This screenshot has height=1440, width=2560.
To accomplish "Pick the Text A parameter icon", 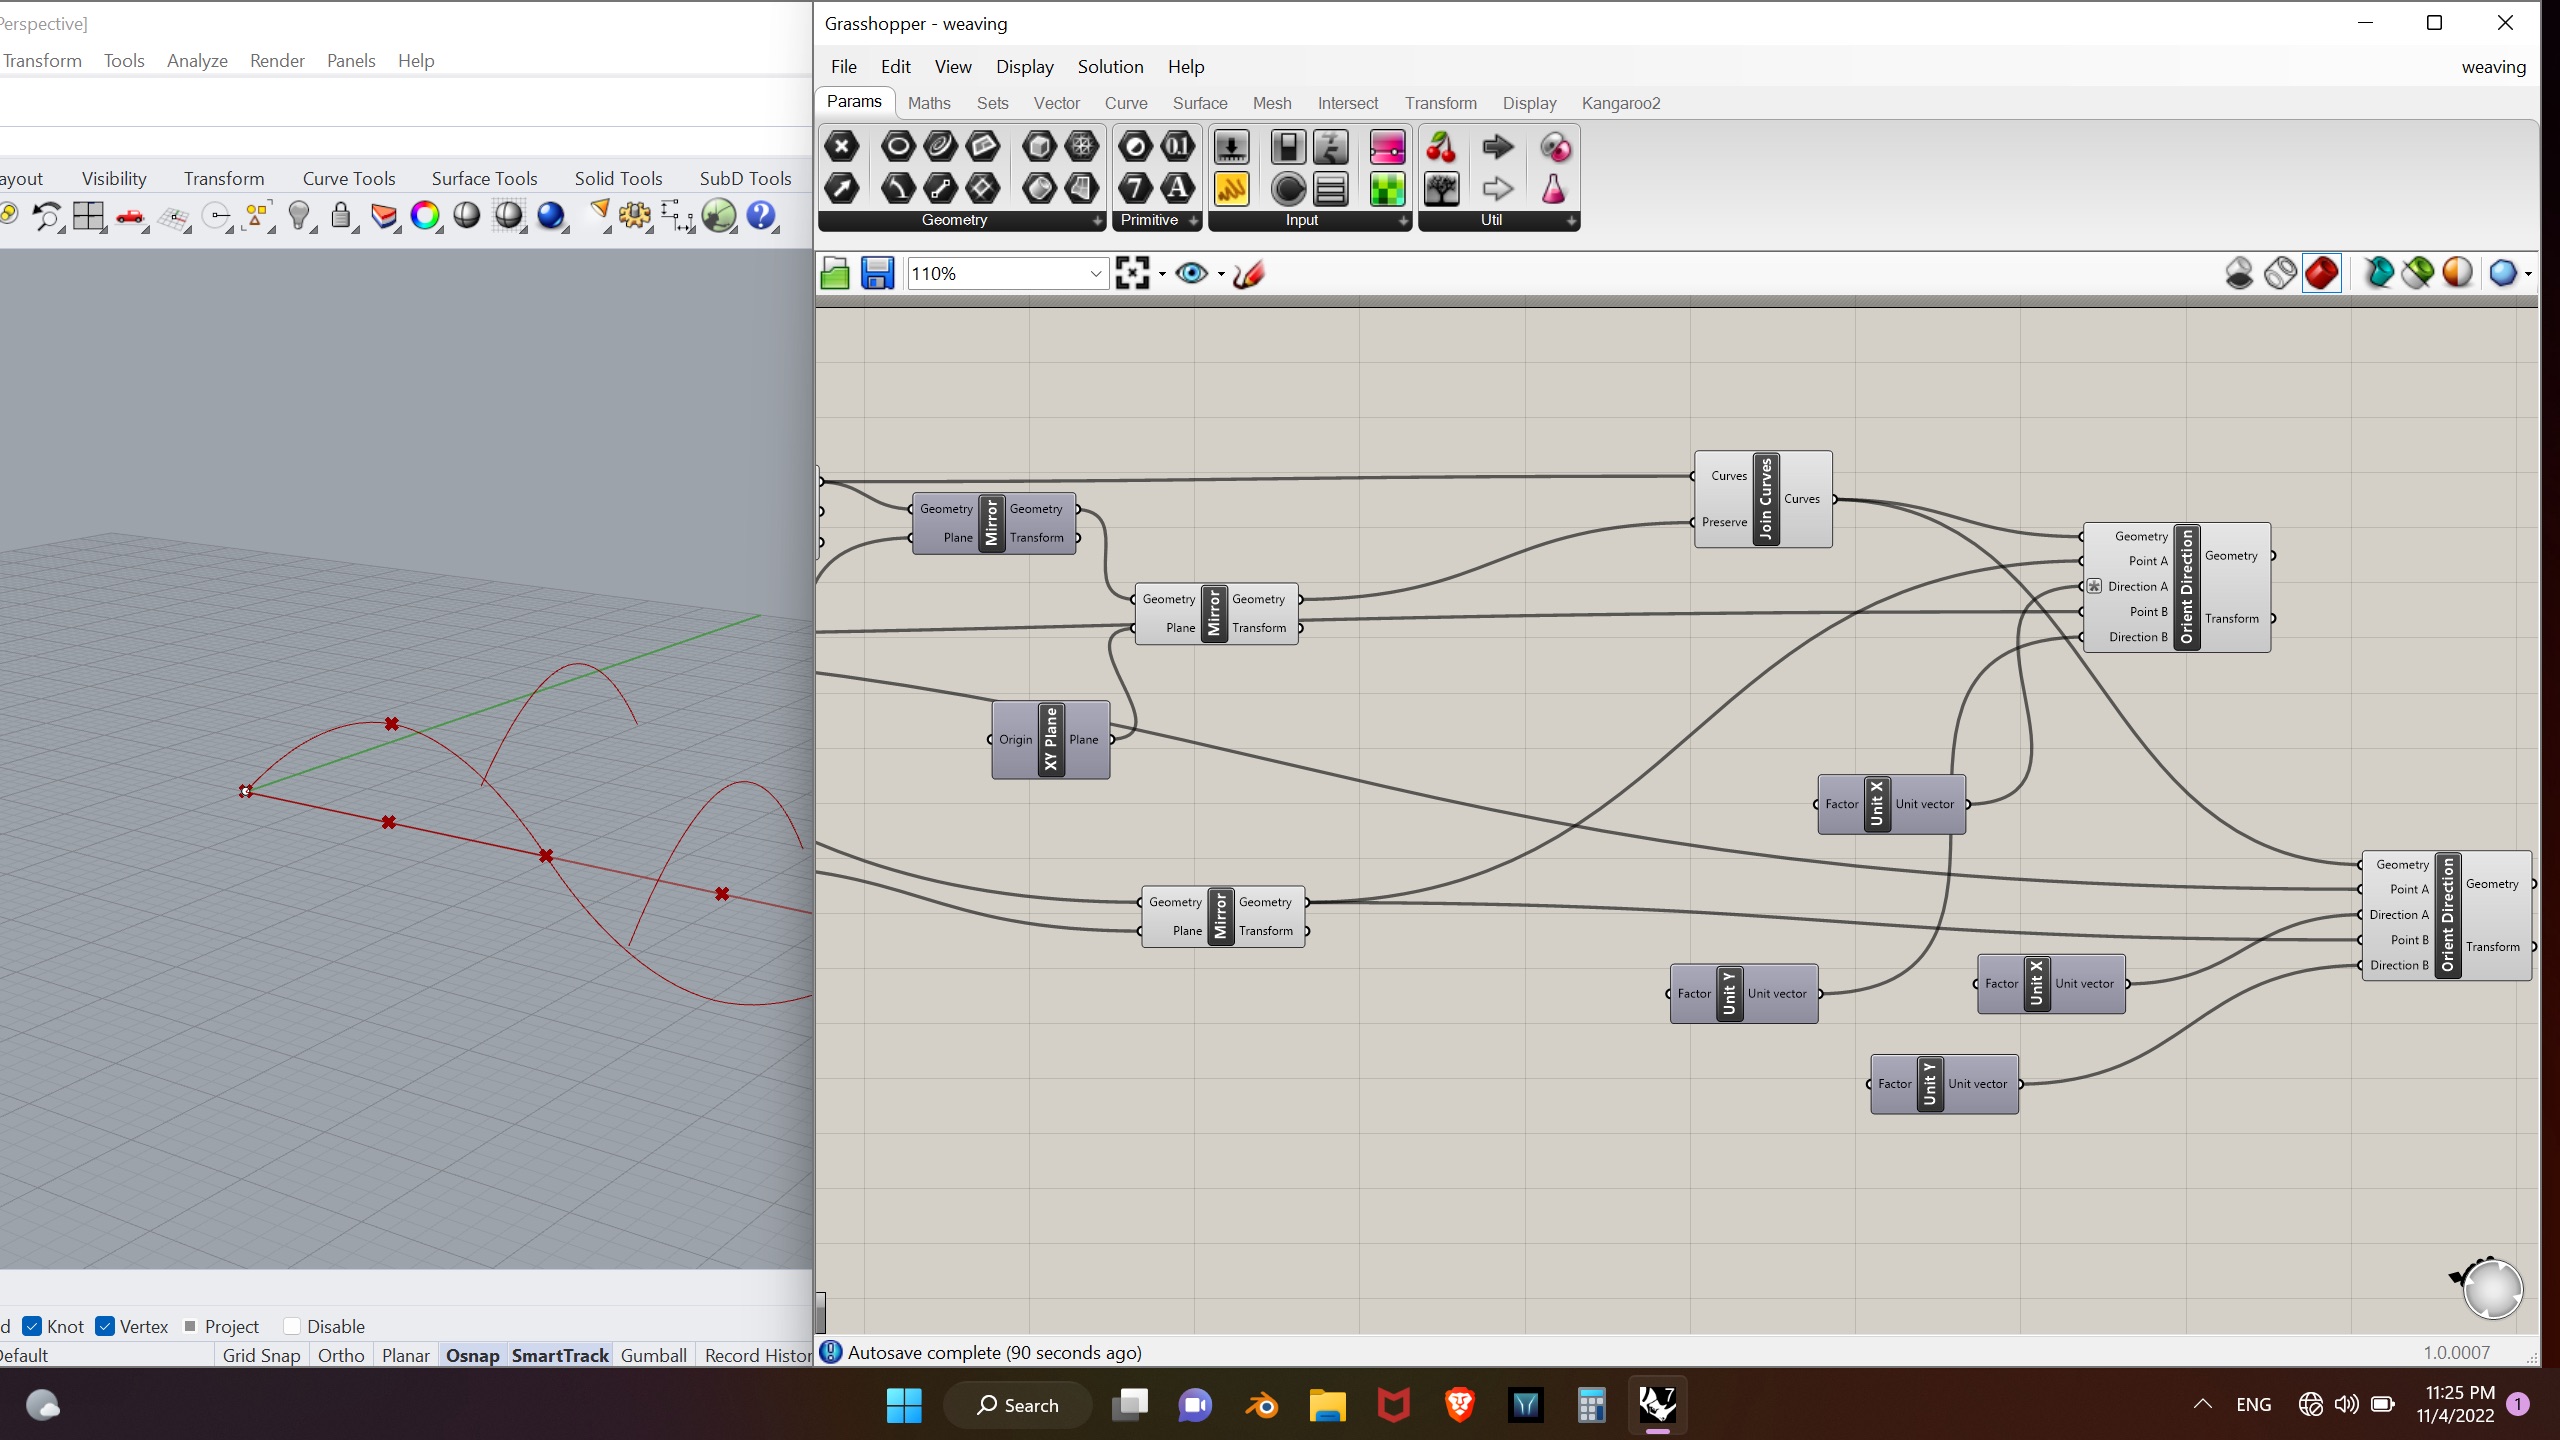I will click(1178, 188).
